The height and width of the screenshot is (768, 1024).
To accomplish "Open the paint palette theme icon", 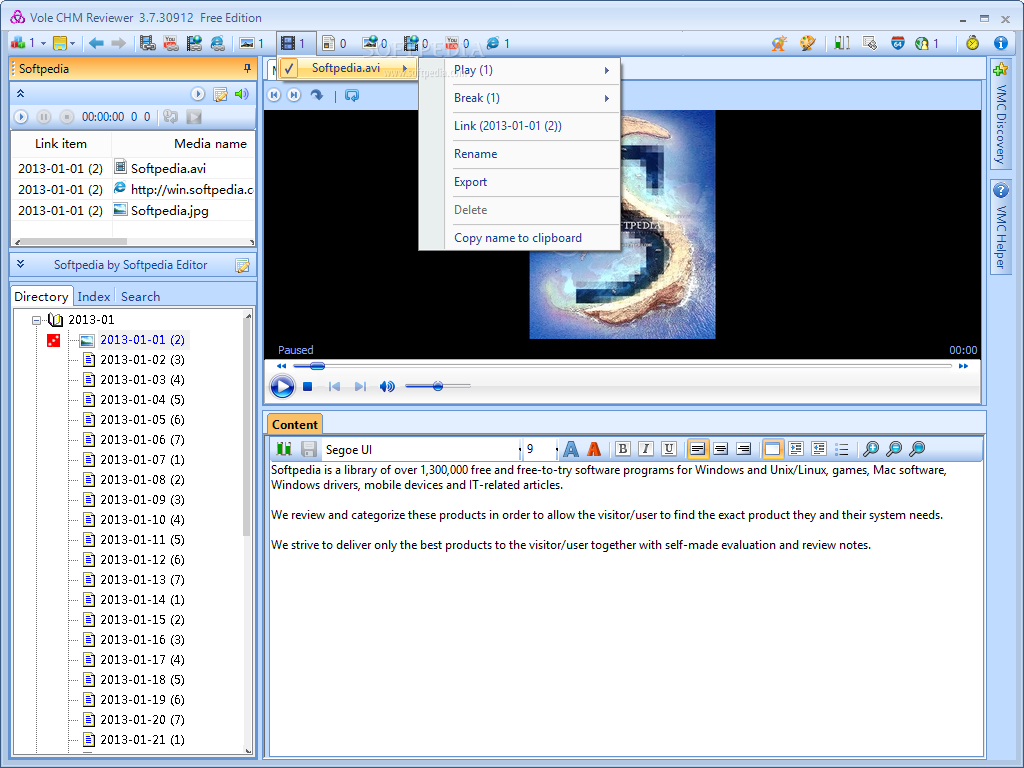I will pos(808,43).
